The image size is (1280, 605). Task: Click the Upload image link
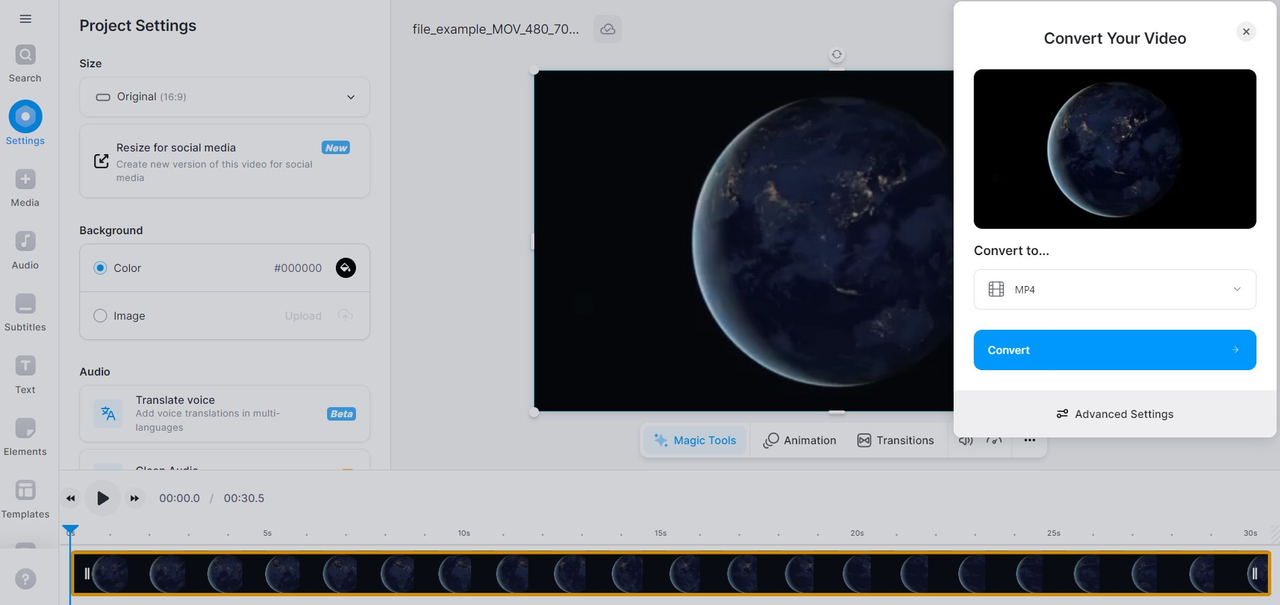[303, 316]
